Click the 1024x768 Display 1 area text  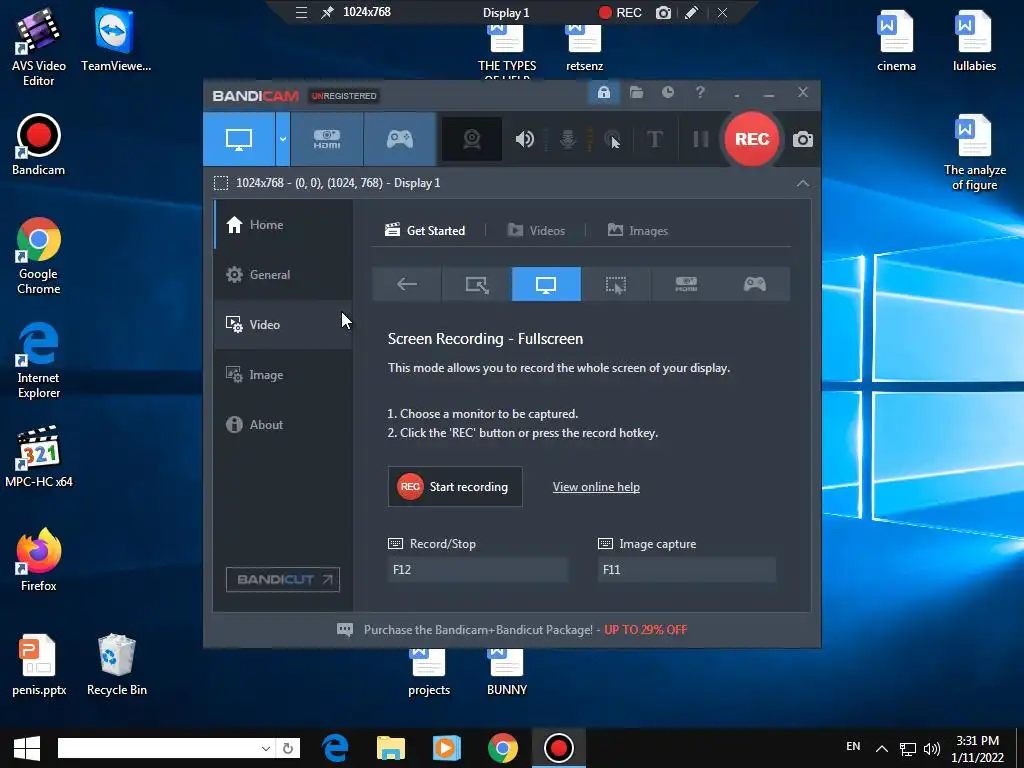338,183
